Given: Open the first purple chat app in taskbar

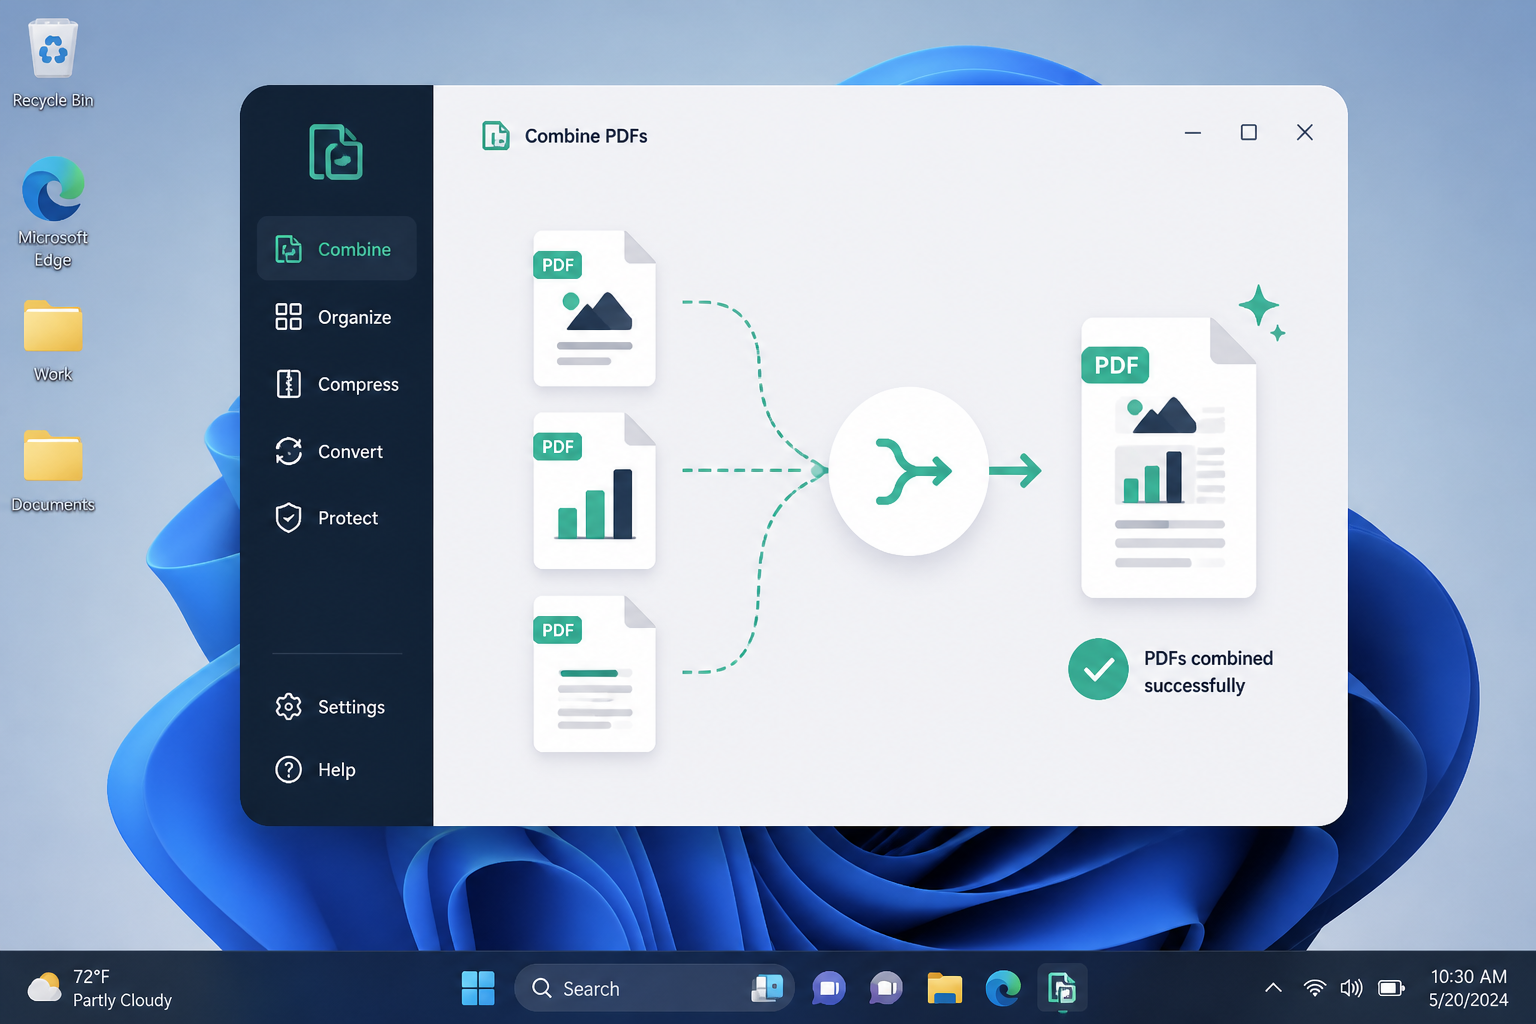Looking at the screenshot, I should (829, 988).
